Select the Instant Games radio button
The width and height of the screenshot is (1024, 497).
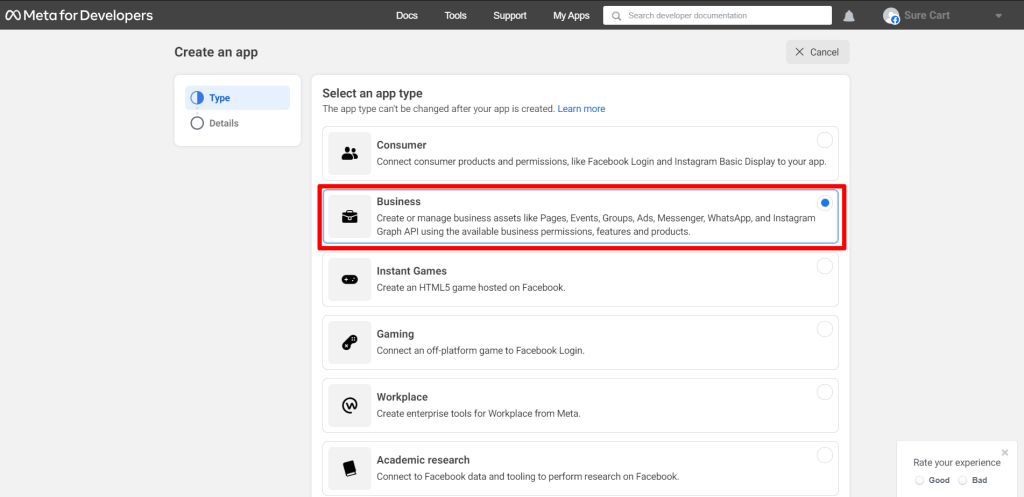[824, 266]
